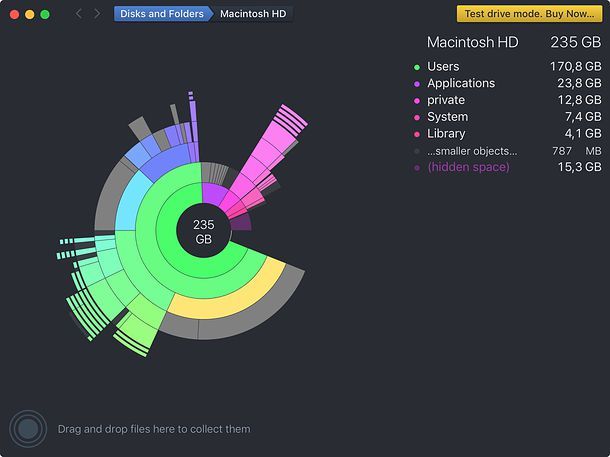Click the yellow segment of the sunburst
The image size is (610, 457).
(x=233, y=304)
